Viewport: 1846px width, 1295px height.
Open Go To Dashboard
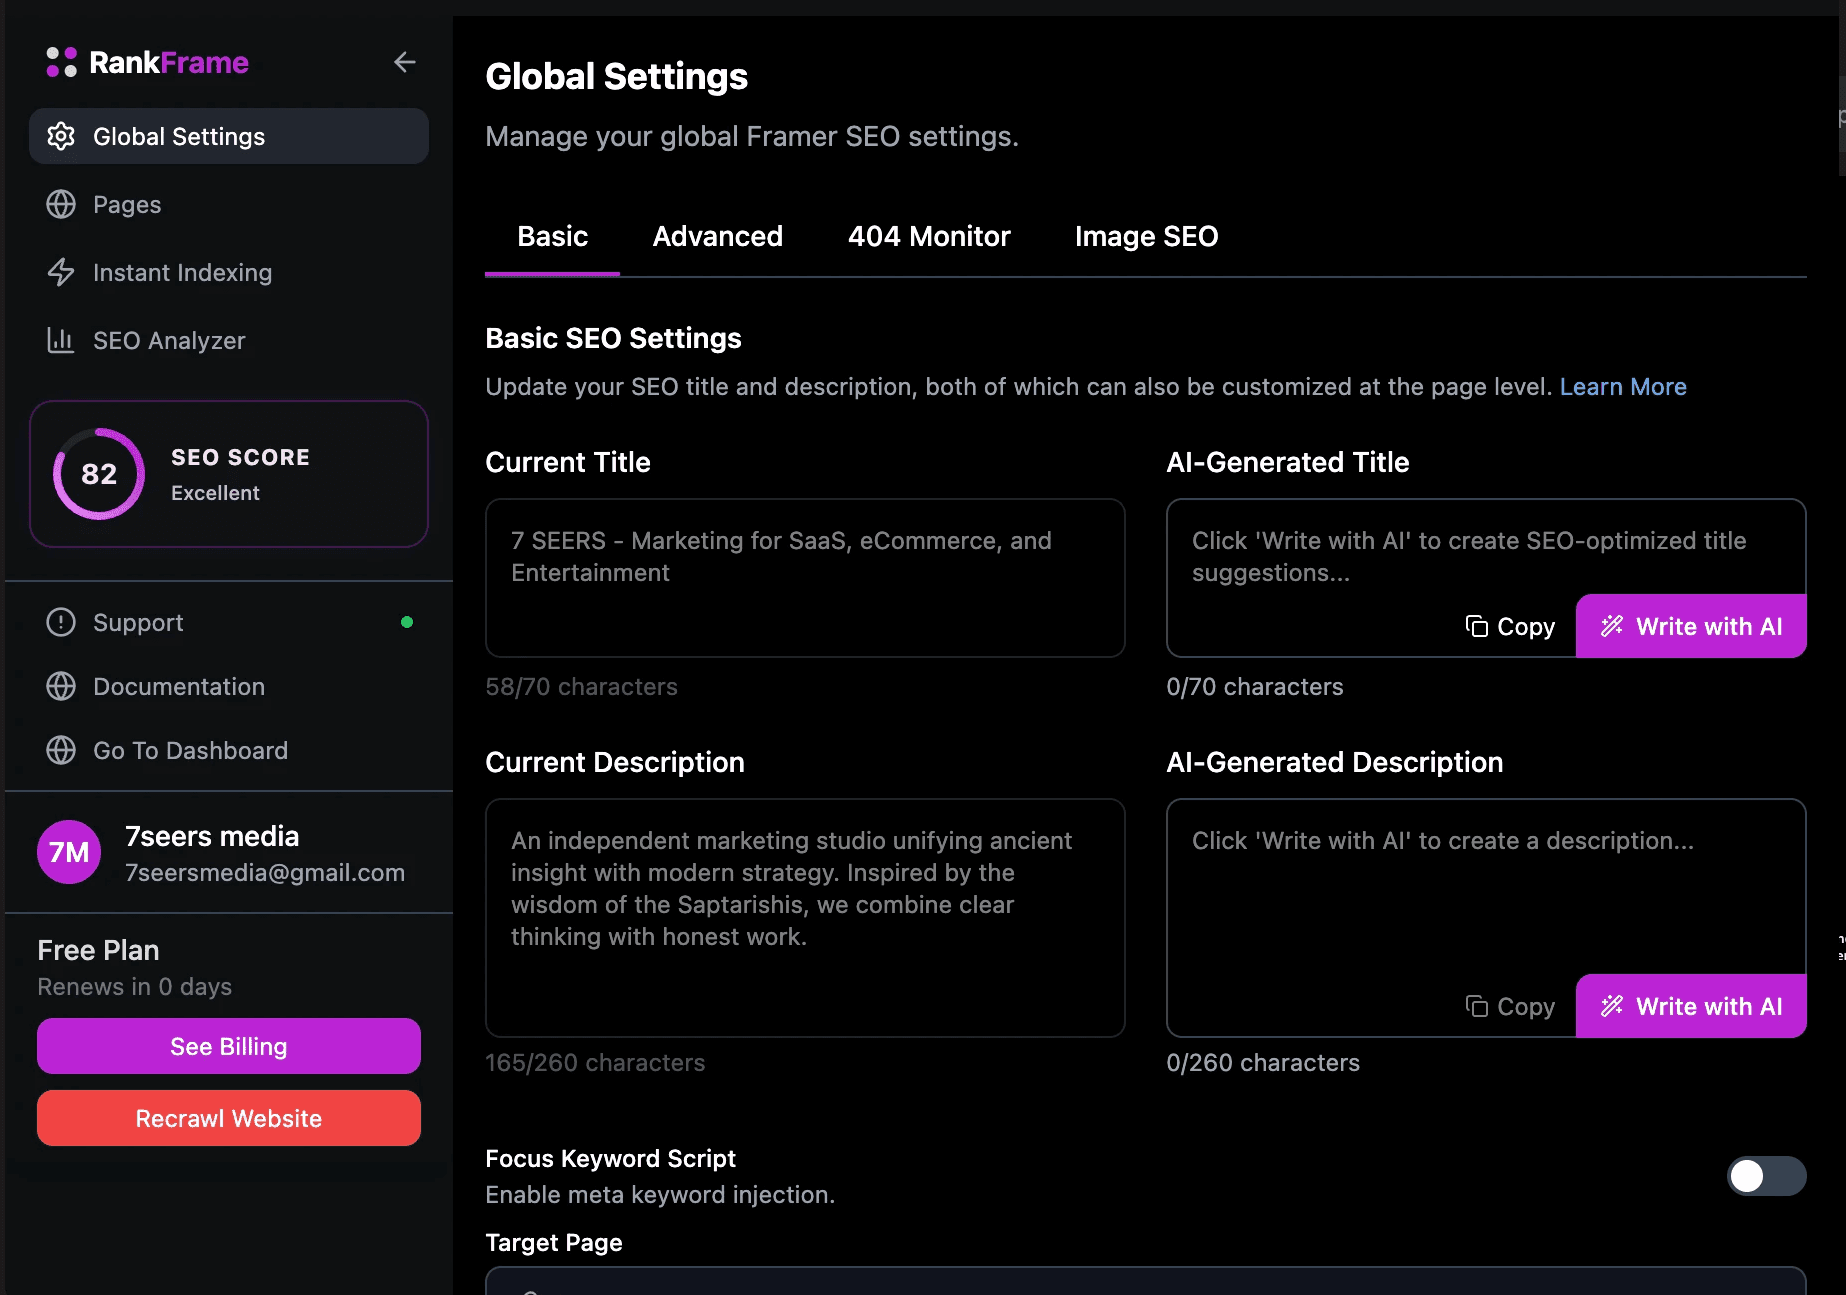[x=190, y=750]
